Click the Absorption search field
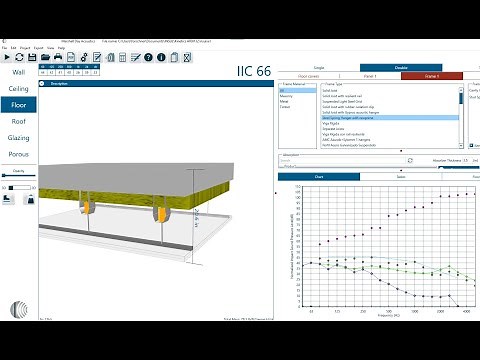480x360 pixels. pyautogui.click(x=342, y=160)
